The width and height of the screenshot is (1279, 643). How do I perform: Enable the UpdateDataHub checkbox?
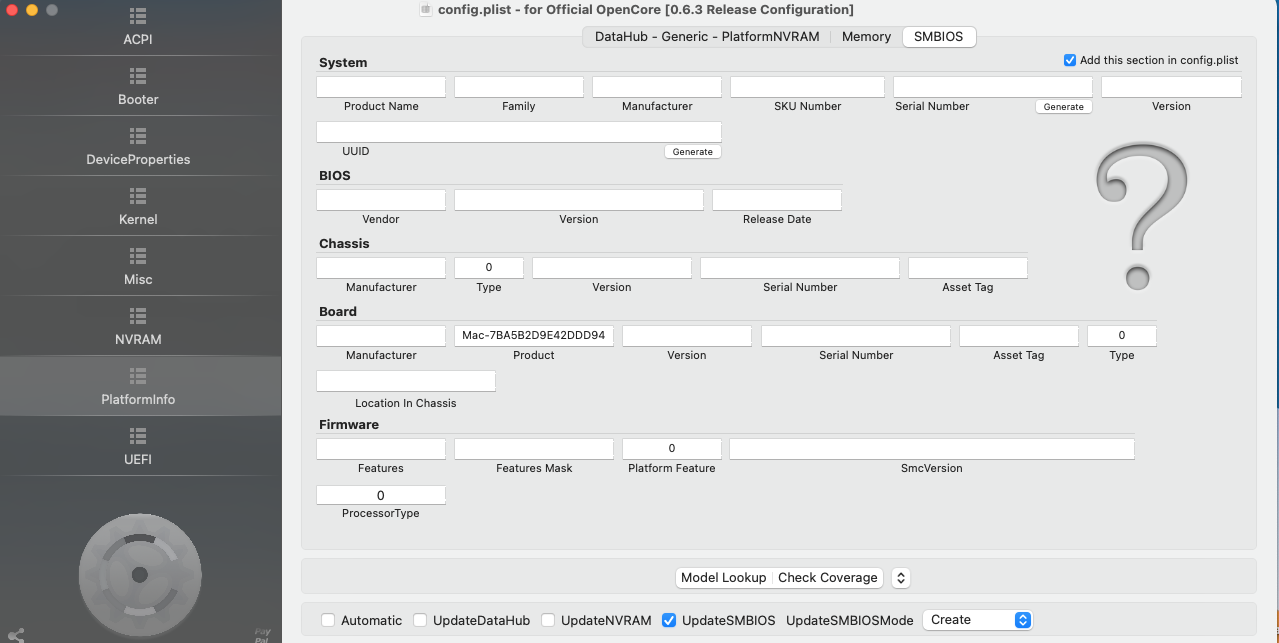(x=420, y=620)
